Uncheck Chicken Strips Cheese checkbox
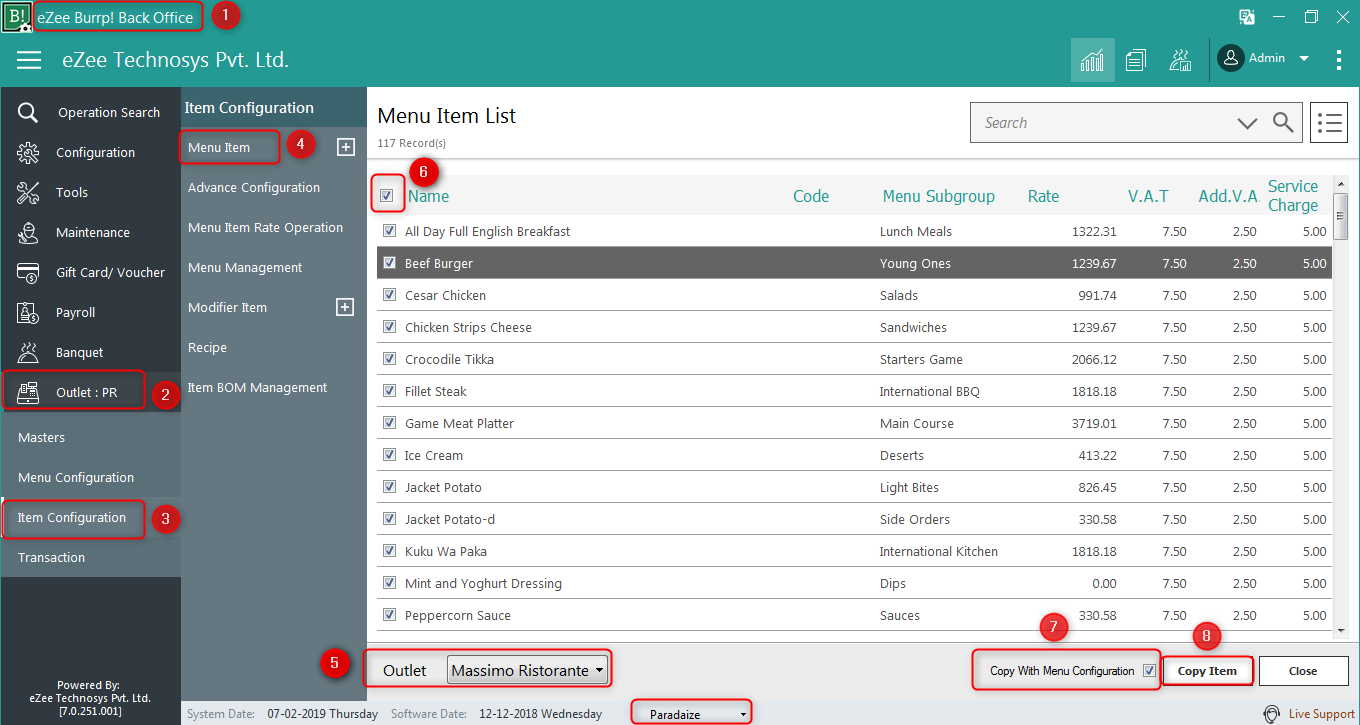This screenshot has width=1360, height=725. click(x=390, y=327)
